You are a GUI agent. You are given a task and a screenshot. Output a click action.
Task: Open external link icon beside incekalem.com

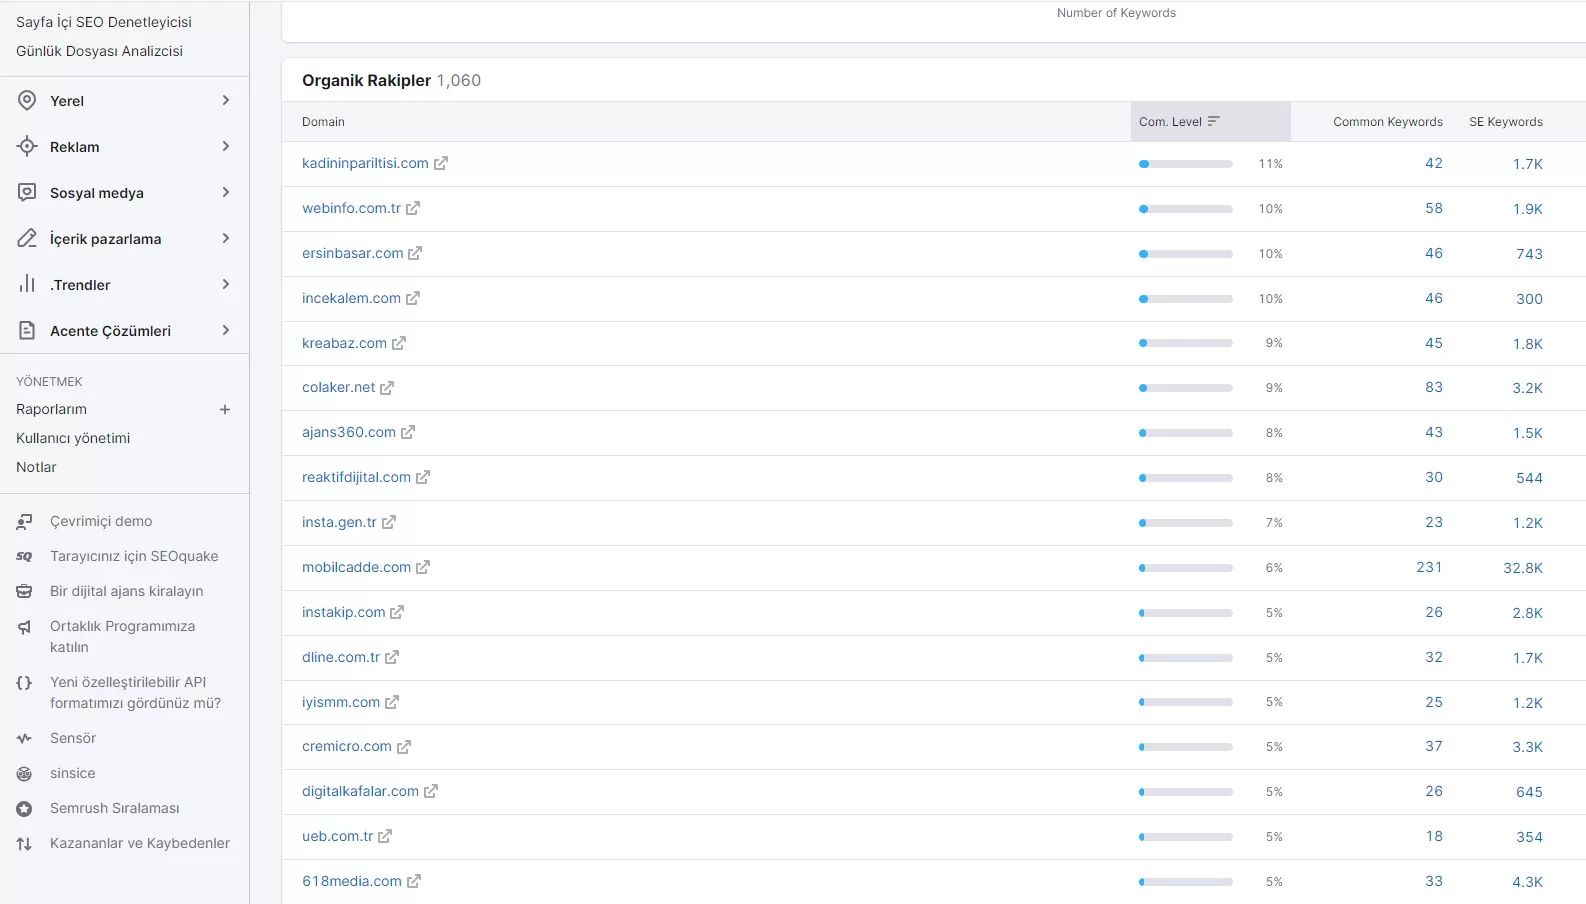click(x=413, y=298)
